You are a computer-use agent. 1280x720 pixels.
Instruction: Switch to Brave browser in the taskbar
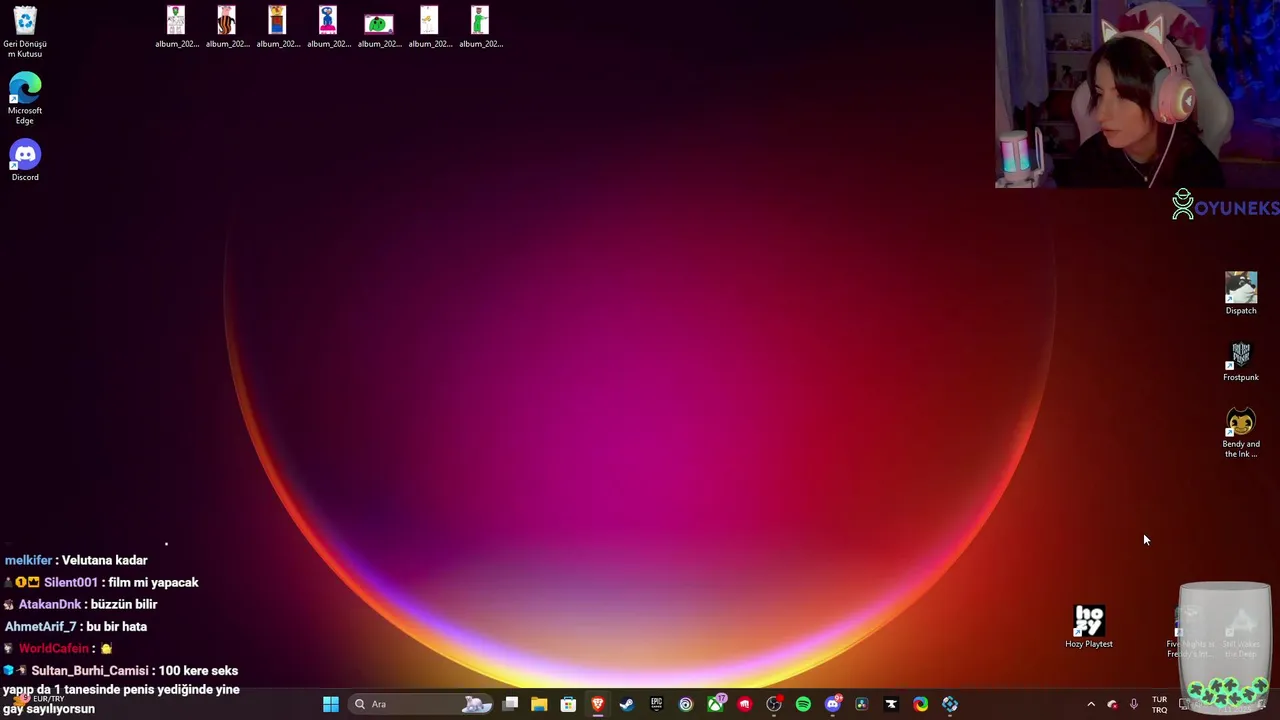coord(598,704)
